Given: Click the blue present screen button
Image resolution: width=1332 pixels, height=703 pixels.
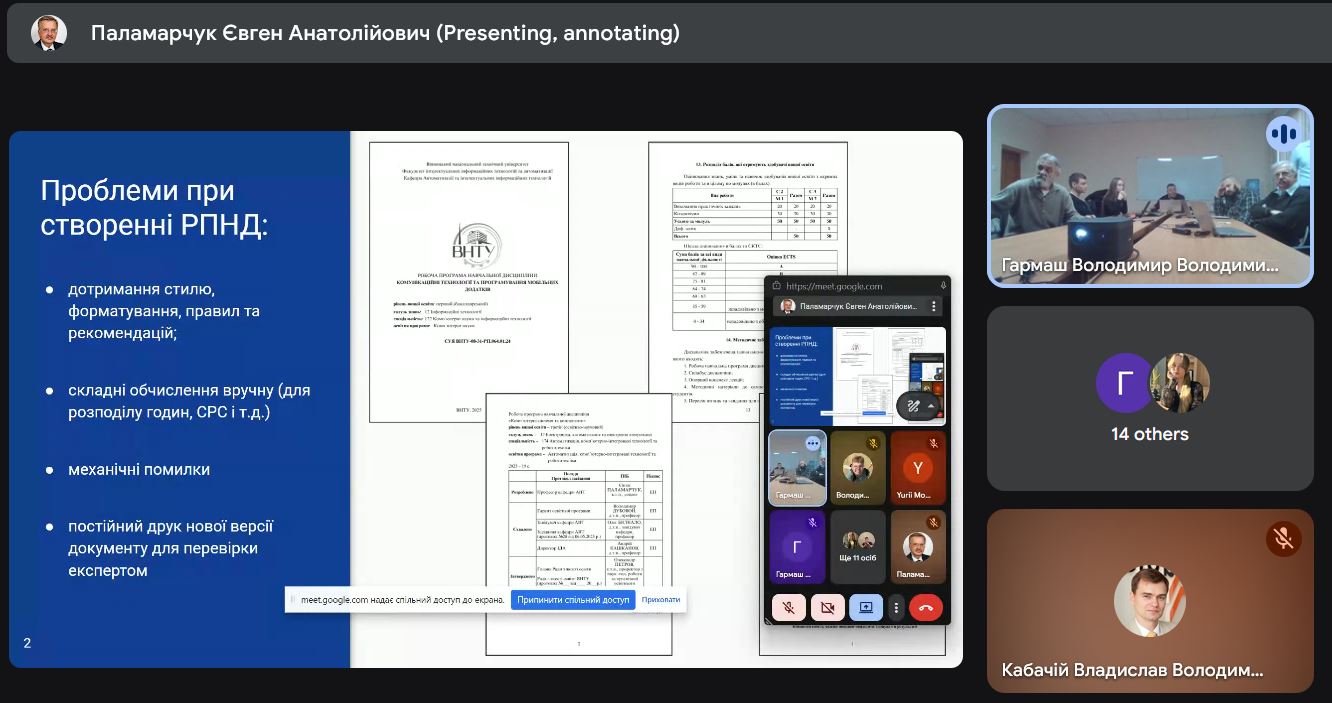Looking at the screenshot, I should 865,607.
